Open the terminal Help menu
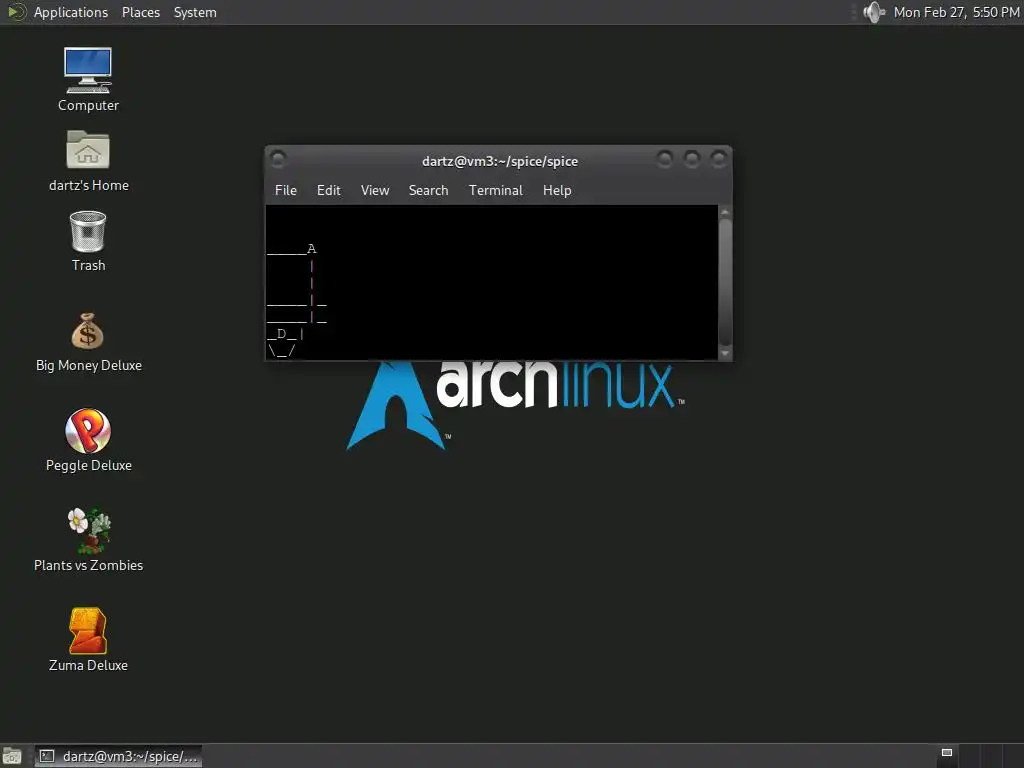The height and width of the screenshot is (768, 1024). pyautogui.click(x=557, y=190)
